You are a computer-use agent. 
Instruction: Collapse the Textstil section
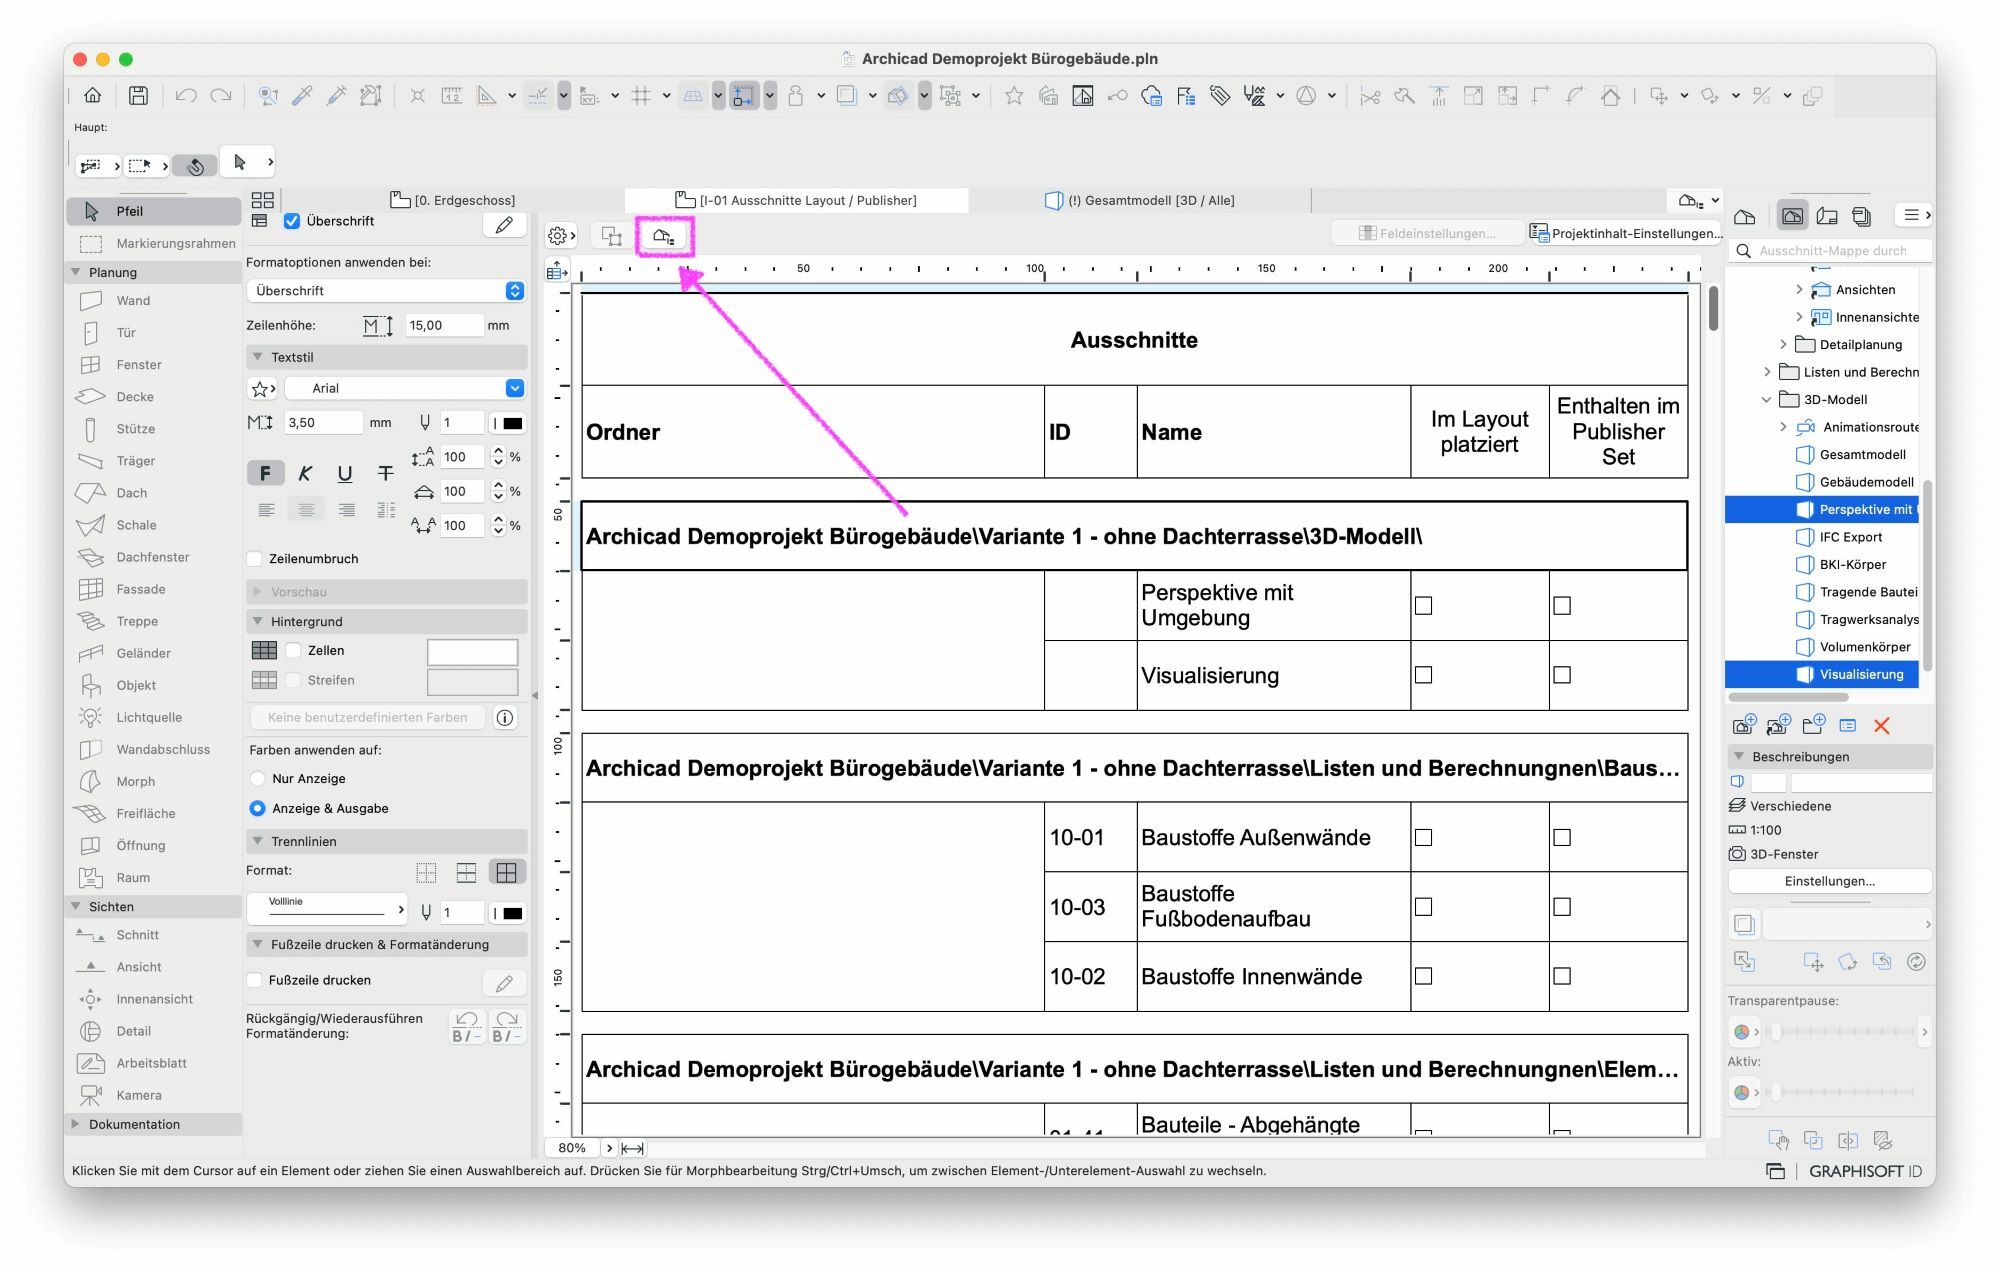tap(258, 357)
